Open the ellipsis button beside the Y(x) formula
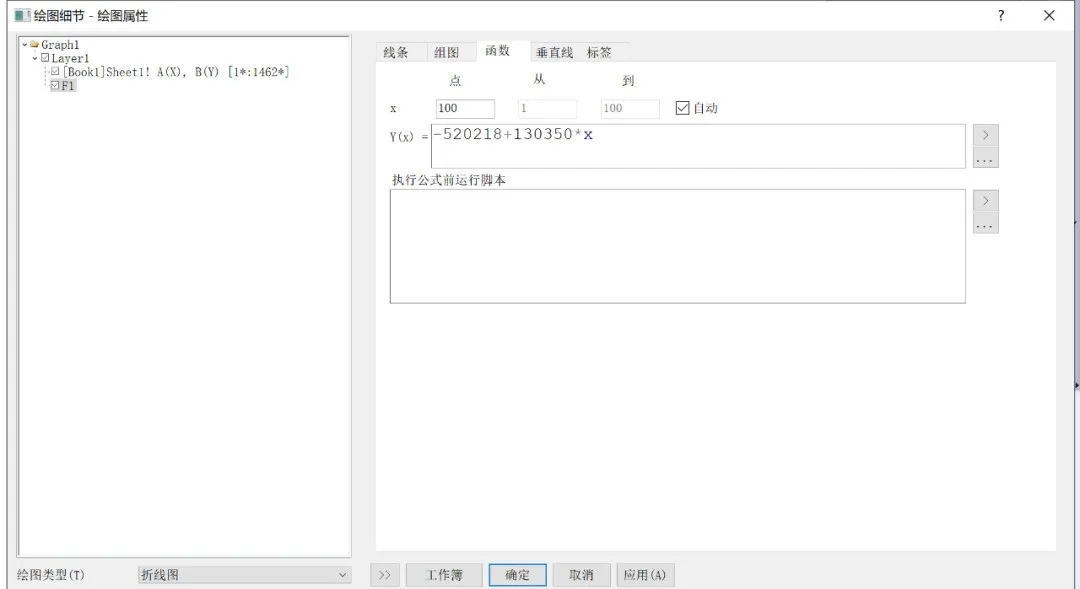1080x589 pixels. coord(985,158)
